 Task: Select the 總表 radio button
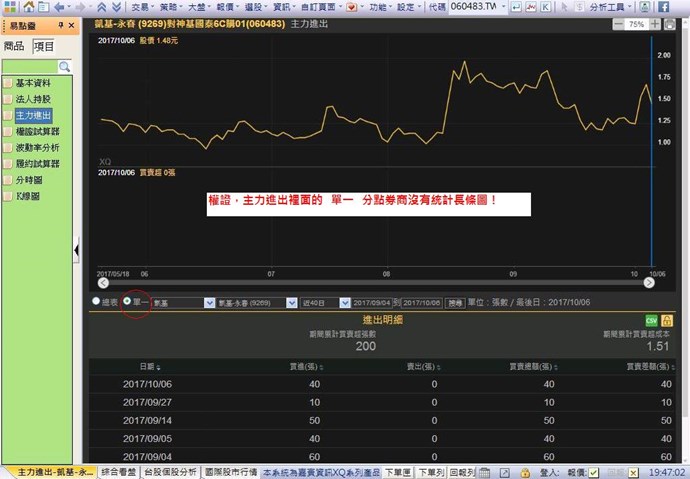96,301
